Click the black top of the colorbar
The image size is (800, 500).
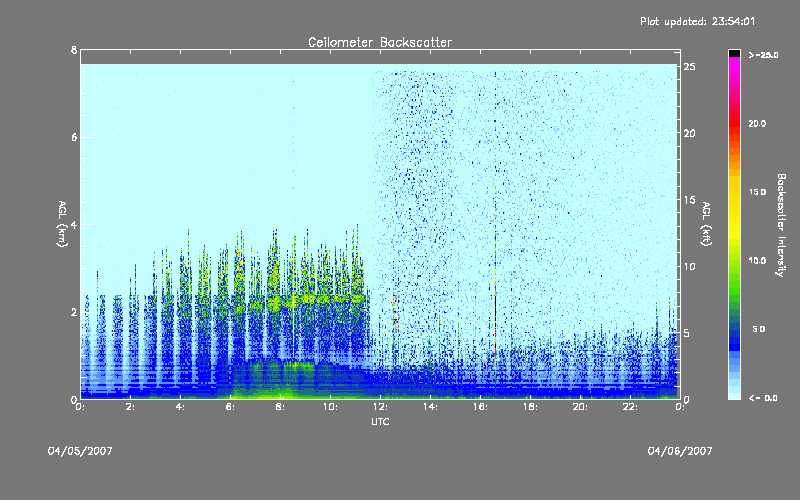[734, 53]
